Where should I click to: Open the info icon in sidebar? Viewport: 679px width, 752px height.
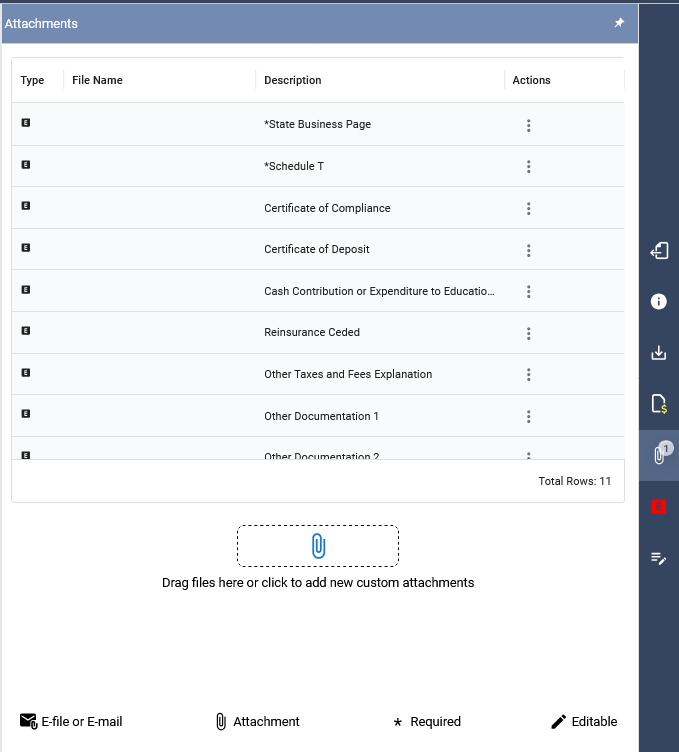(x=658, y=301)
